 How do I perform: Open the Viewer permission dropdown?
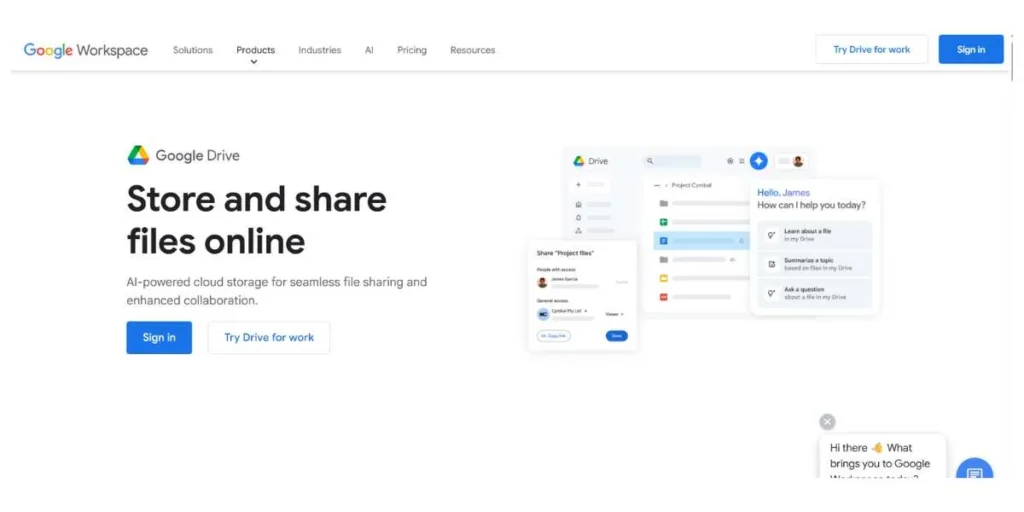tap(614, 314)
